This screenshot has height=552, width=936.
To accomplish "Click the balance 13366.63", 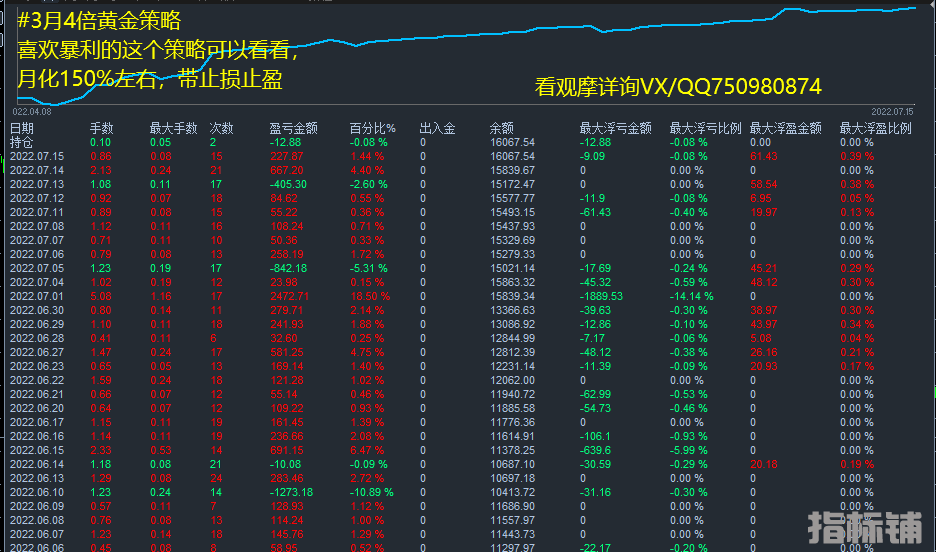I will coord(512,310).
